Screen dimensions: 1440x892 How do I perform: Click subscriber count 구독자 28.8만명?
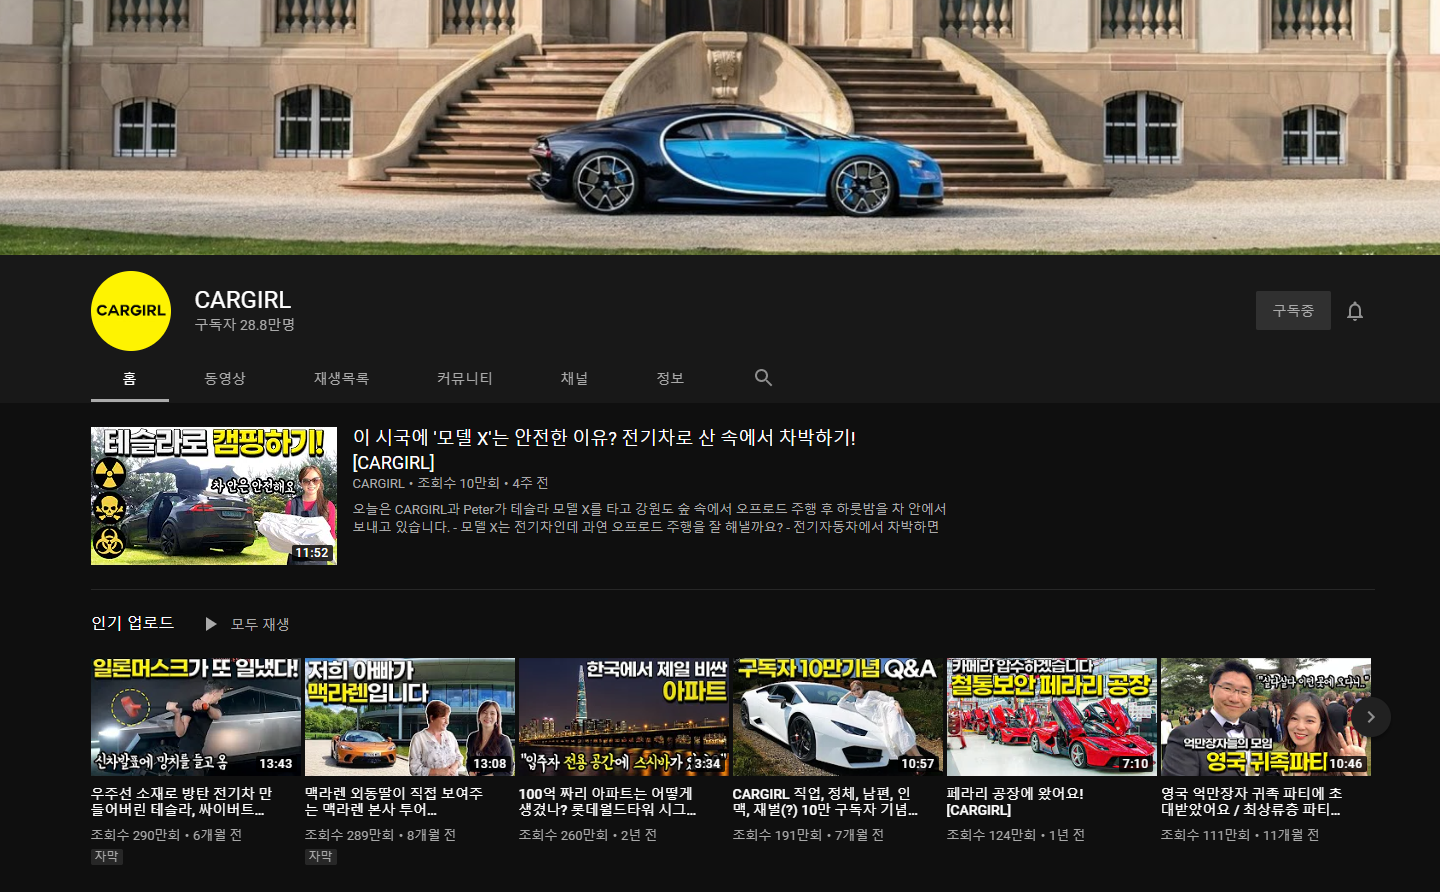(245, 325)
